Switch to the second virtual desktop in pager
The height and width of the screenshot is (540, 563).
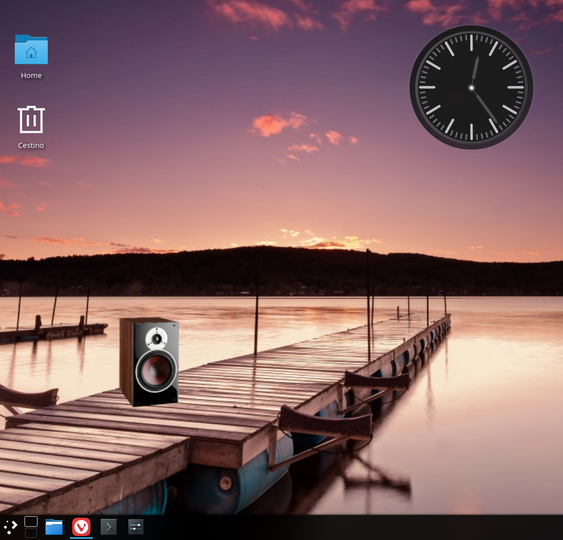(31, 533)
